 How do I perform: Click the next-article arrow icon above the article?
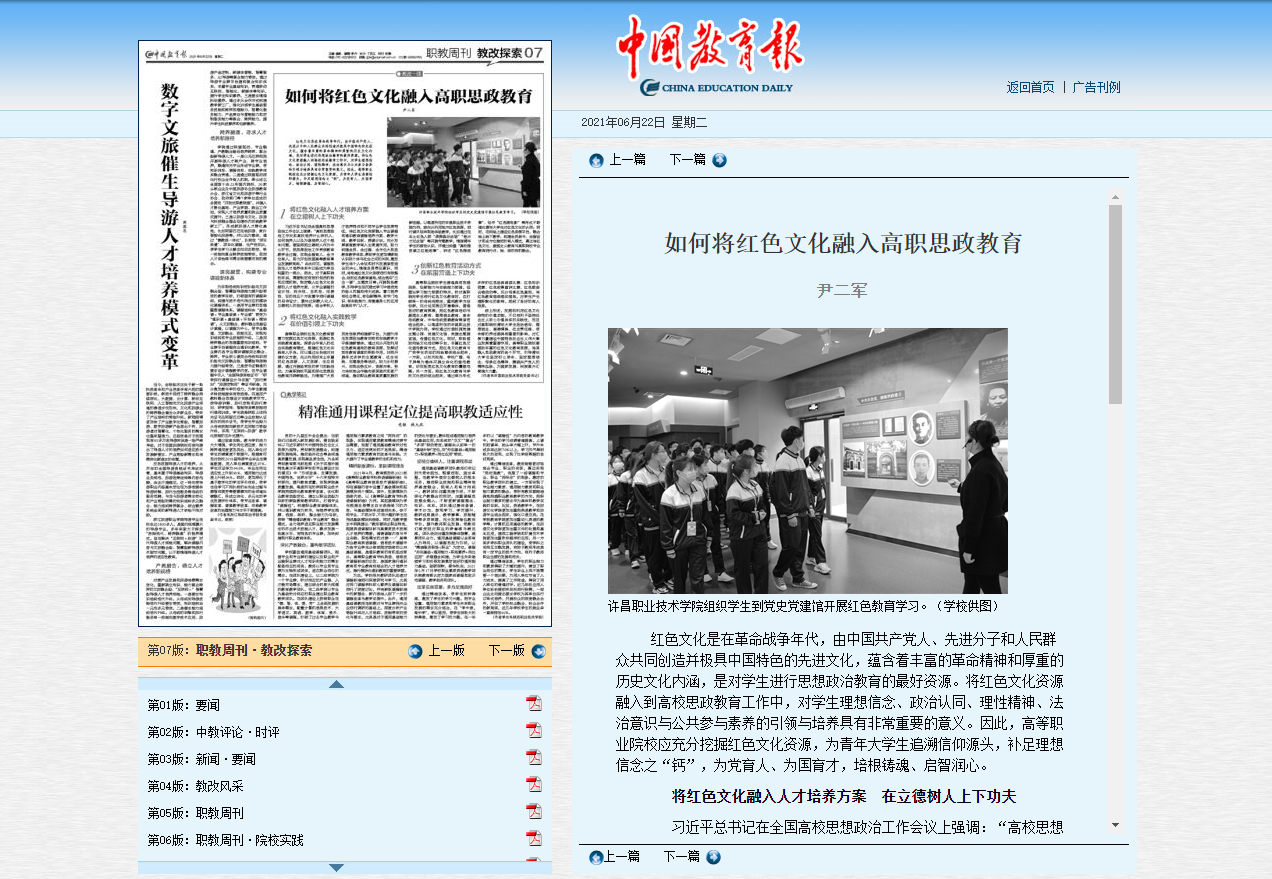click(x=719, y=160)
